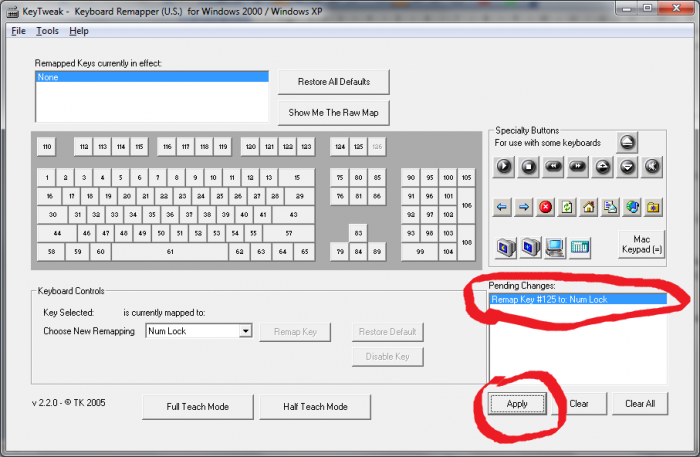Click the Stop media specialty button

(527, 166)
